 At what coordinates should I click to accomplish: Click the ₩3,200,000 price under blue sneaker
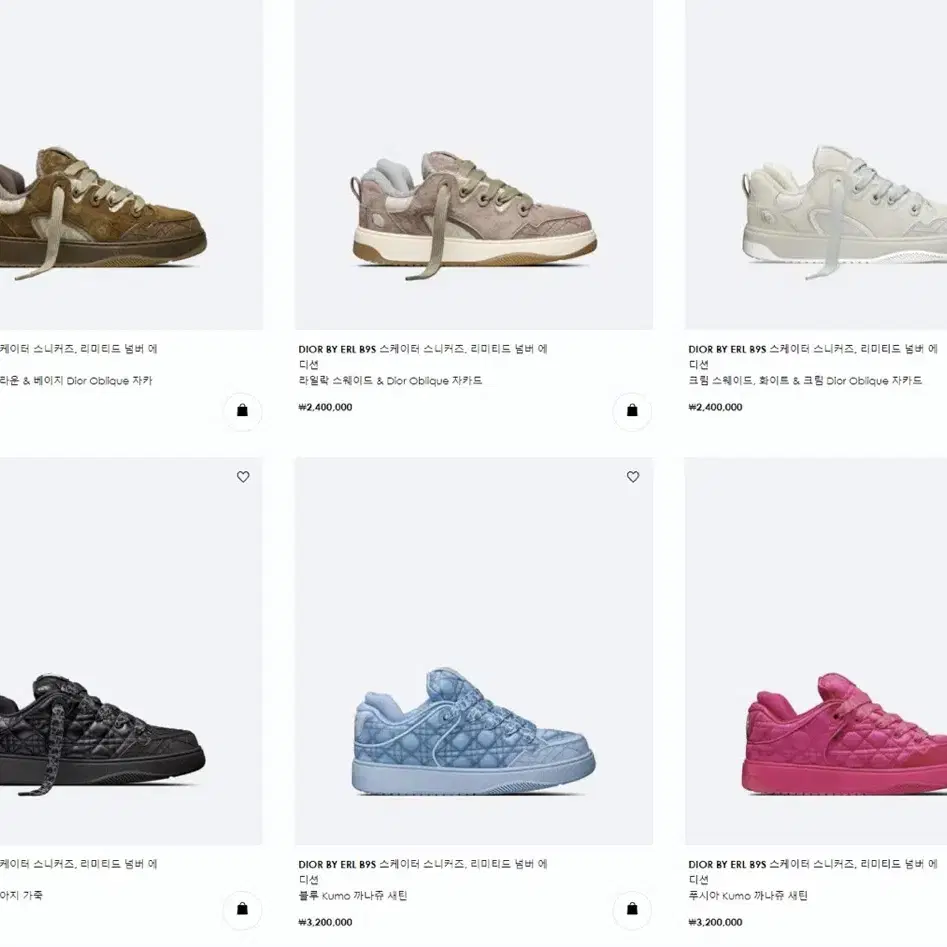(326, 922)
